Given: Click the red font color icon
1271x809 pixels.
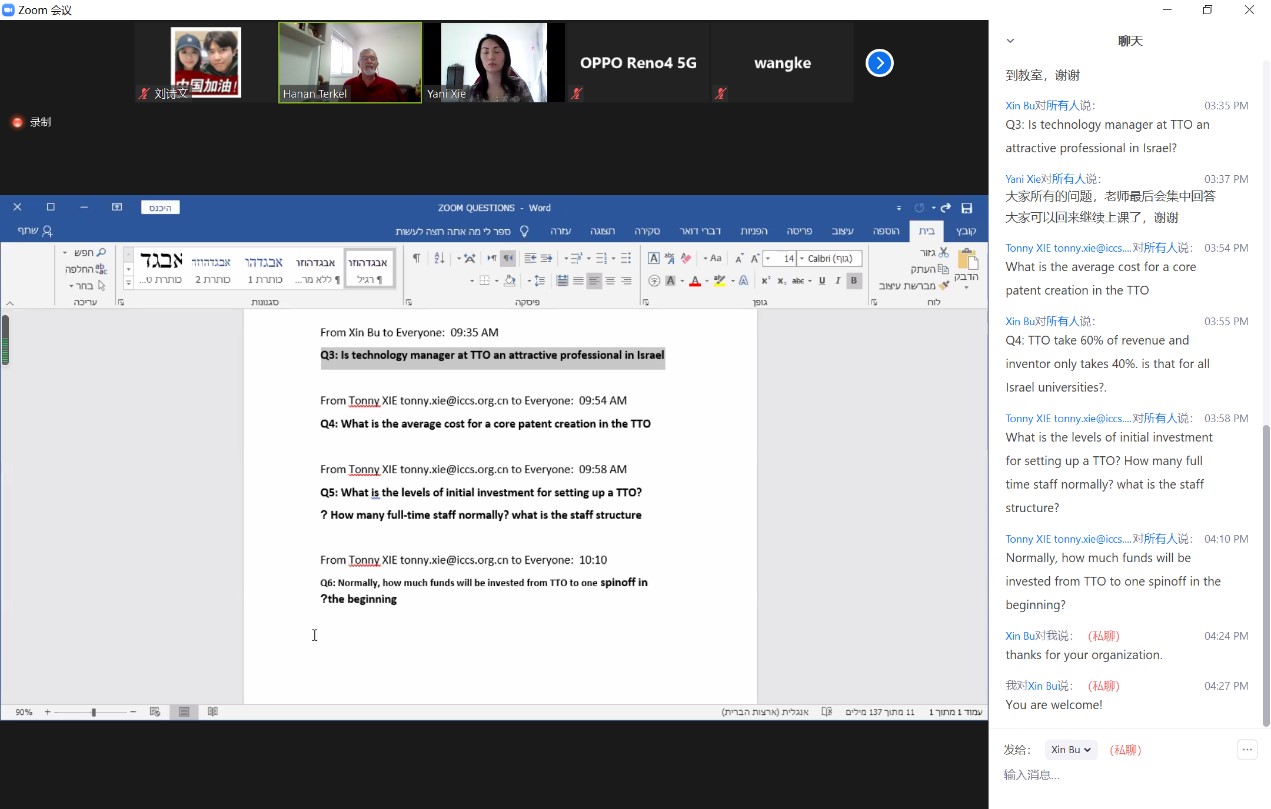Looking at the screenshot, I should pos(695,281).
